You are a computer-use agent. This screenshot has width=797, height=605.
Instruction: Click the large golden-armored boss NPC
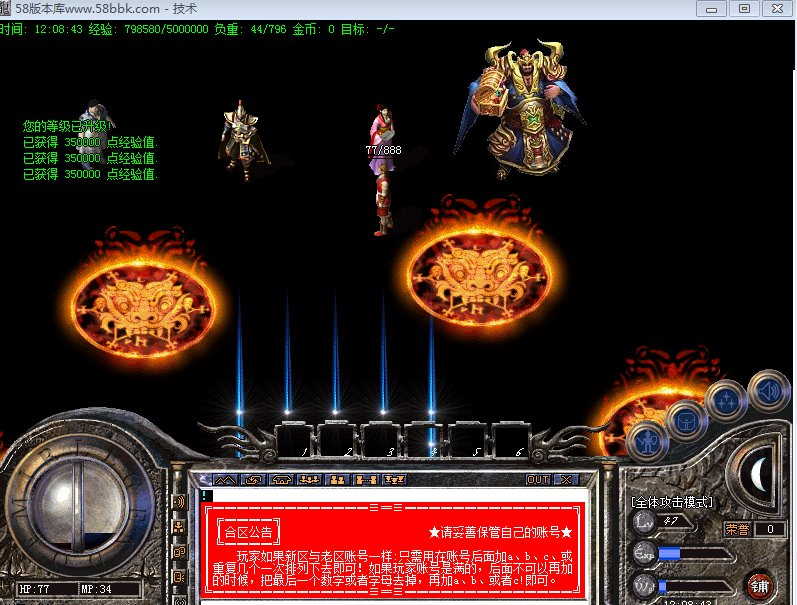point(523,109)
